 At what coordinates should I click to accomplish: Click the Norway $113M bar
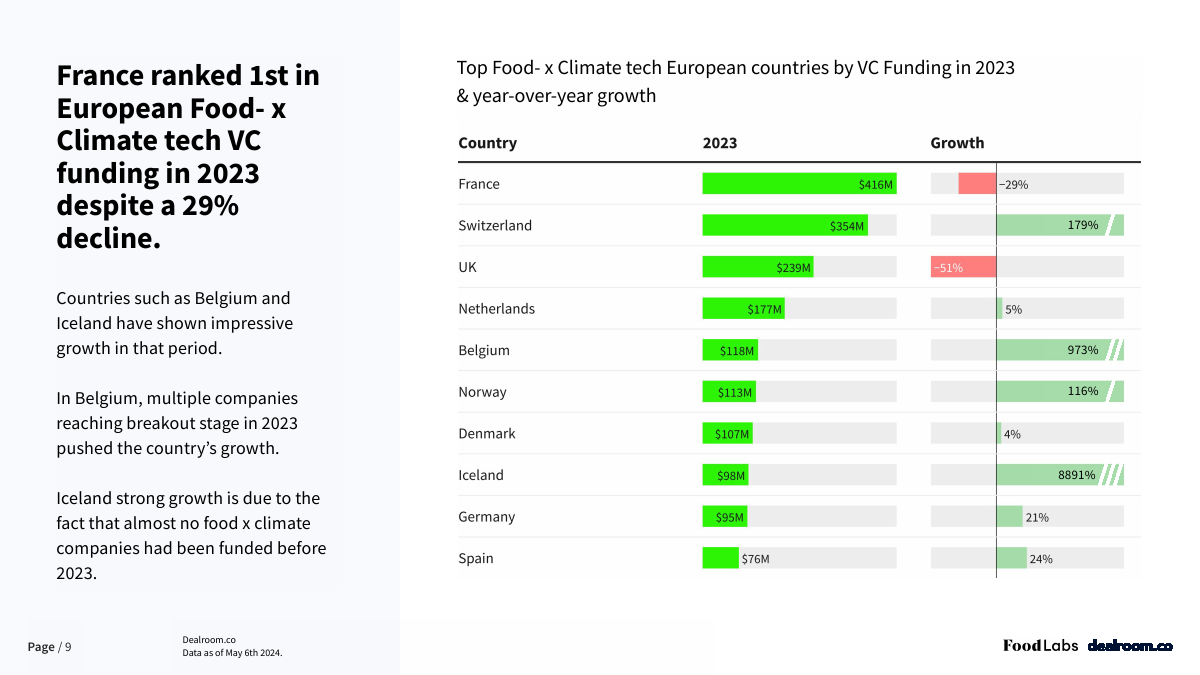[x=729, y=392]
